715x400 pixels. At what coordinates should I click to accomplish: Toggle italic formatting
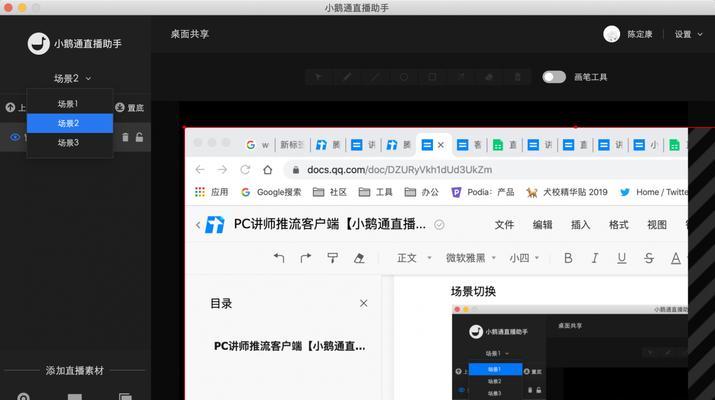(595, 258)
